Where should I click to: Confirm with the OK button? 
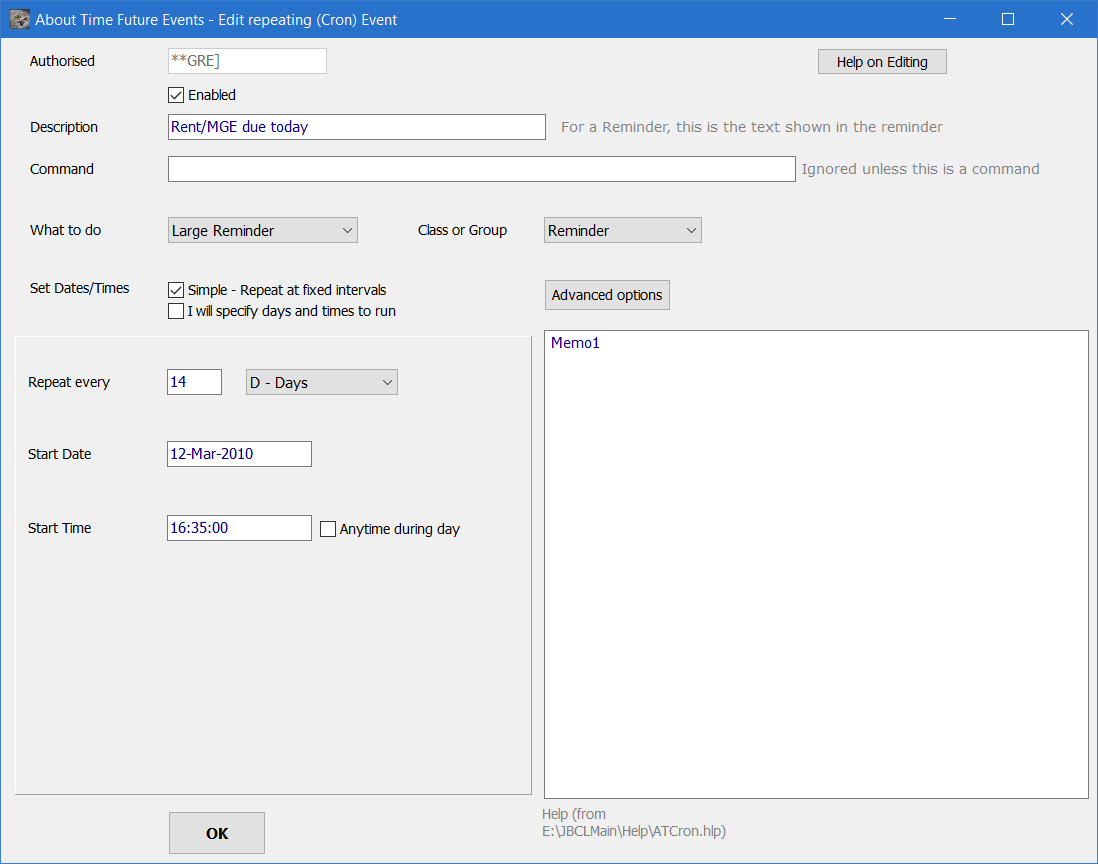coord(217,833)
